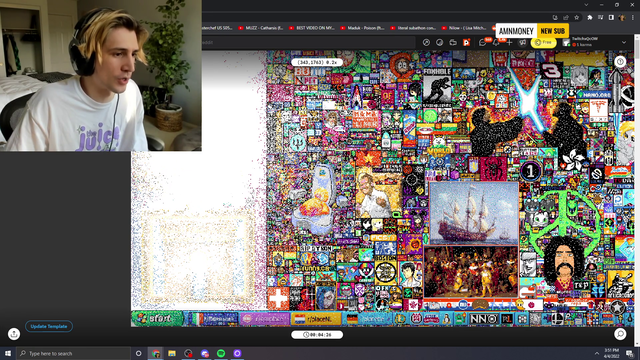
Task: Bookmark this page with star icon
Action: pyautogui.click(x=577, y=18)
